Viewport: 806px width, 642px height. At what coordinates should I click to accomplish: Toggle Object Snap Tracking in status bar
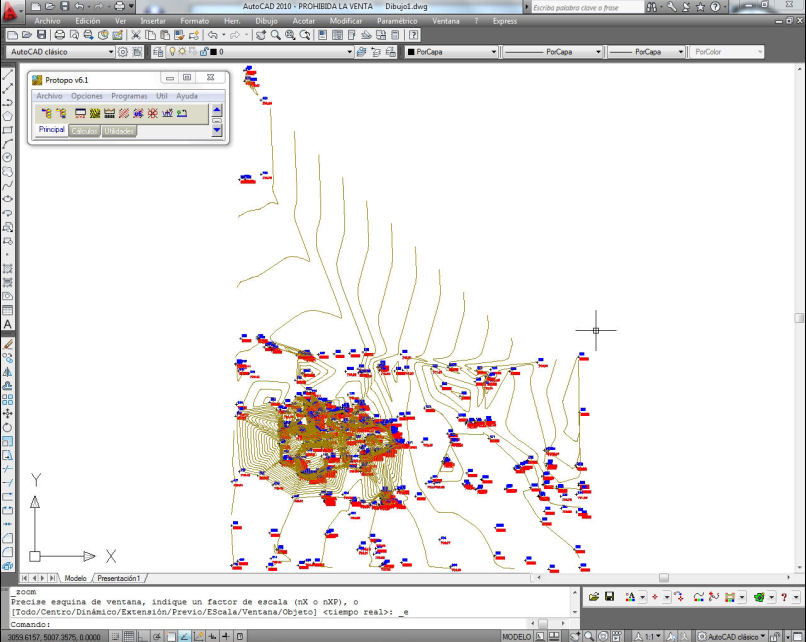tap(185, 636)
